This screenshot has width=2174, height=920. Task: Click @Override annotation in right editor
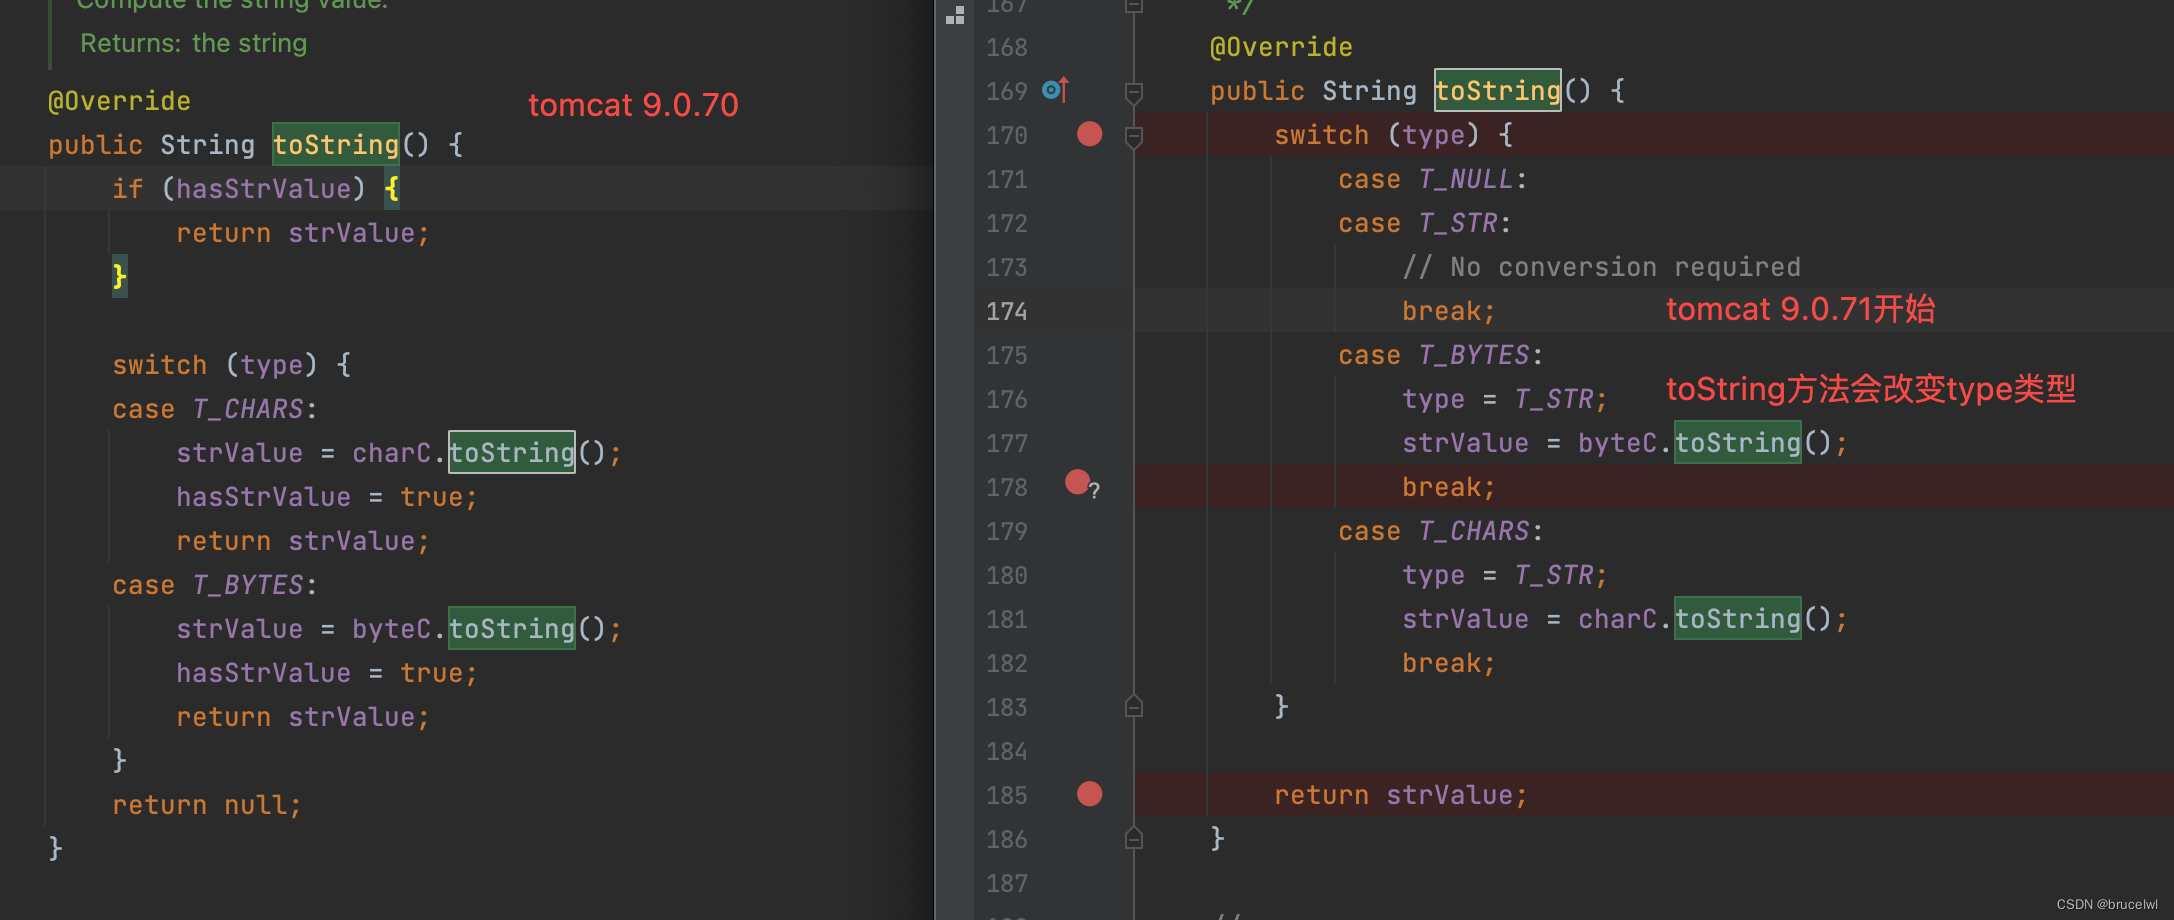1281,47
